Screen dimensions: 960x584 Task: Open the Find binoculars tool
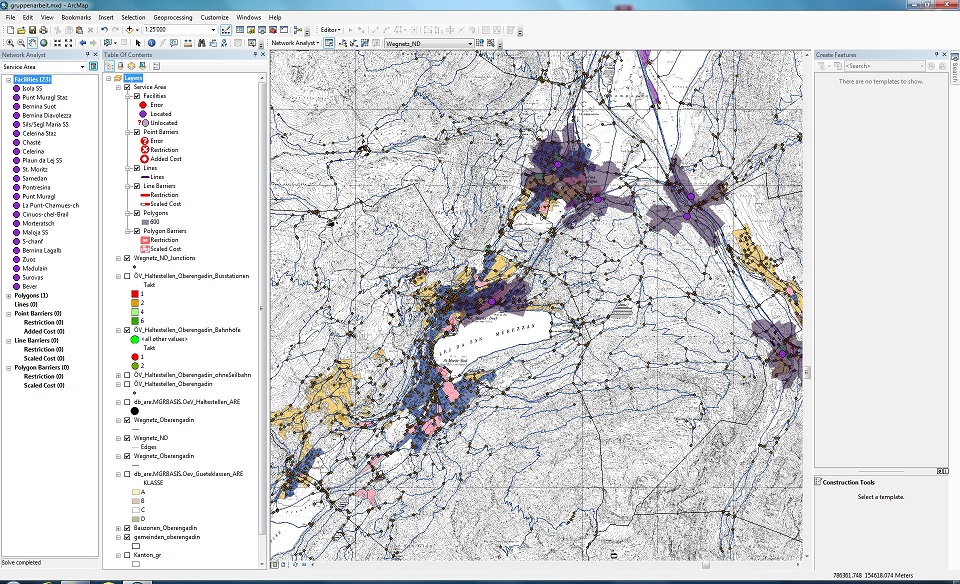pyautogui.click(x=200, y=43)
